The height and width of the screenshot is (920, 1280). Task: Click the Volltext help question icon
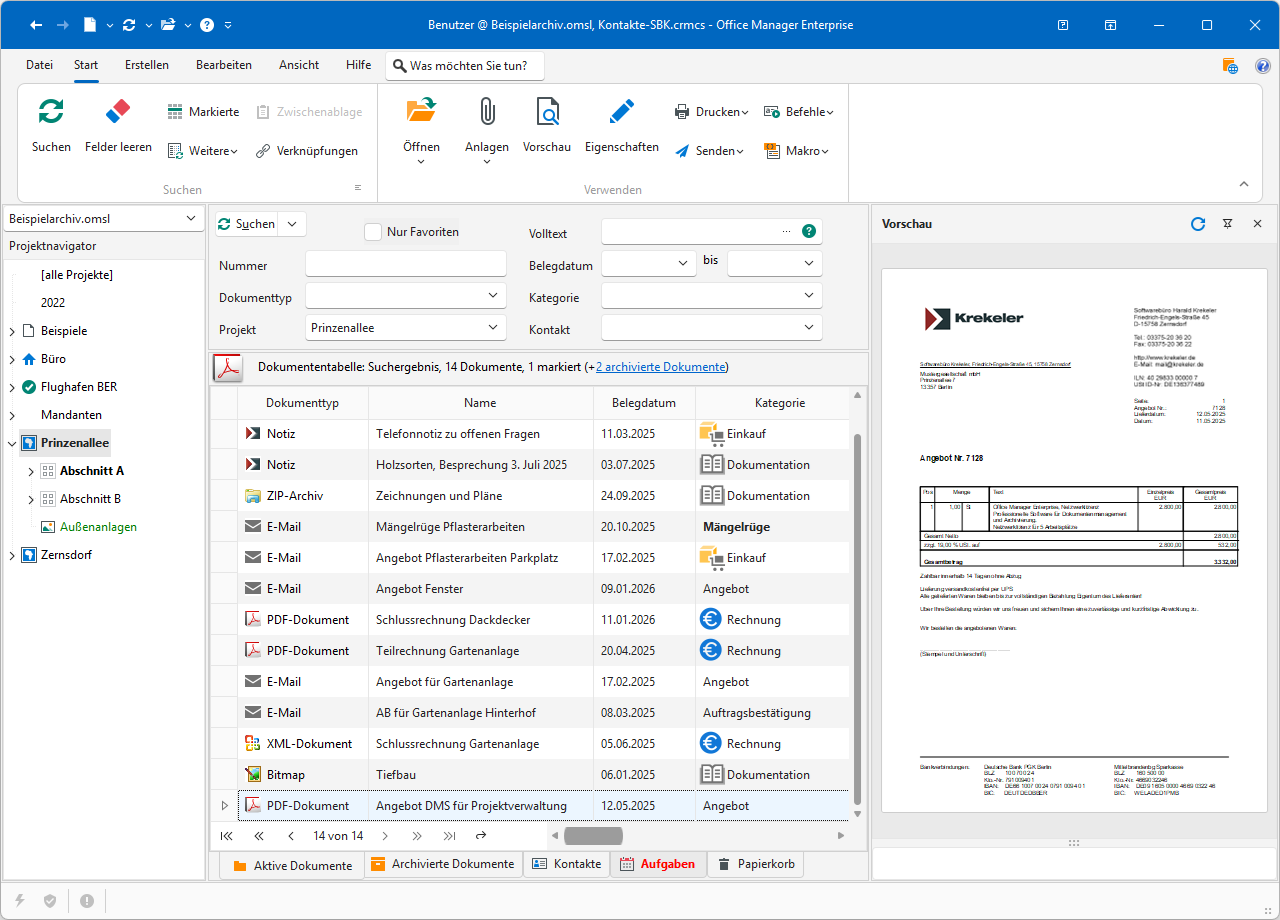pos(809,232)
